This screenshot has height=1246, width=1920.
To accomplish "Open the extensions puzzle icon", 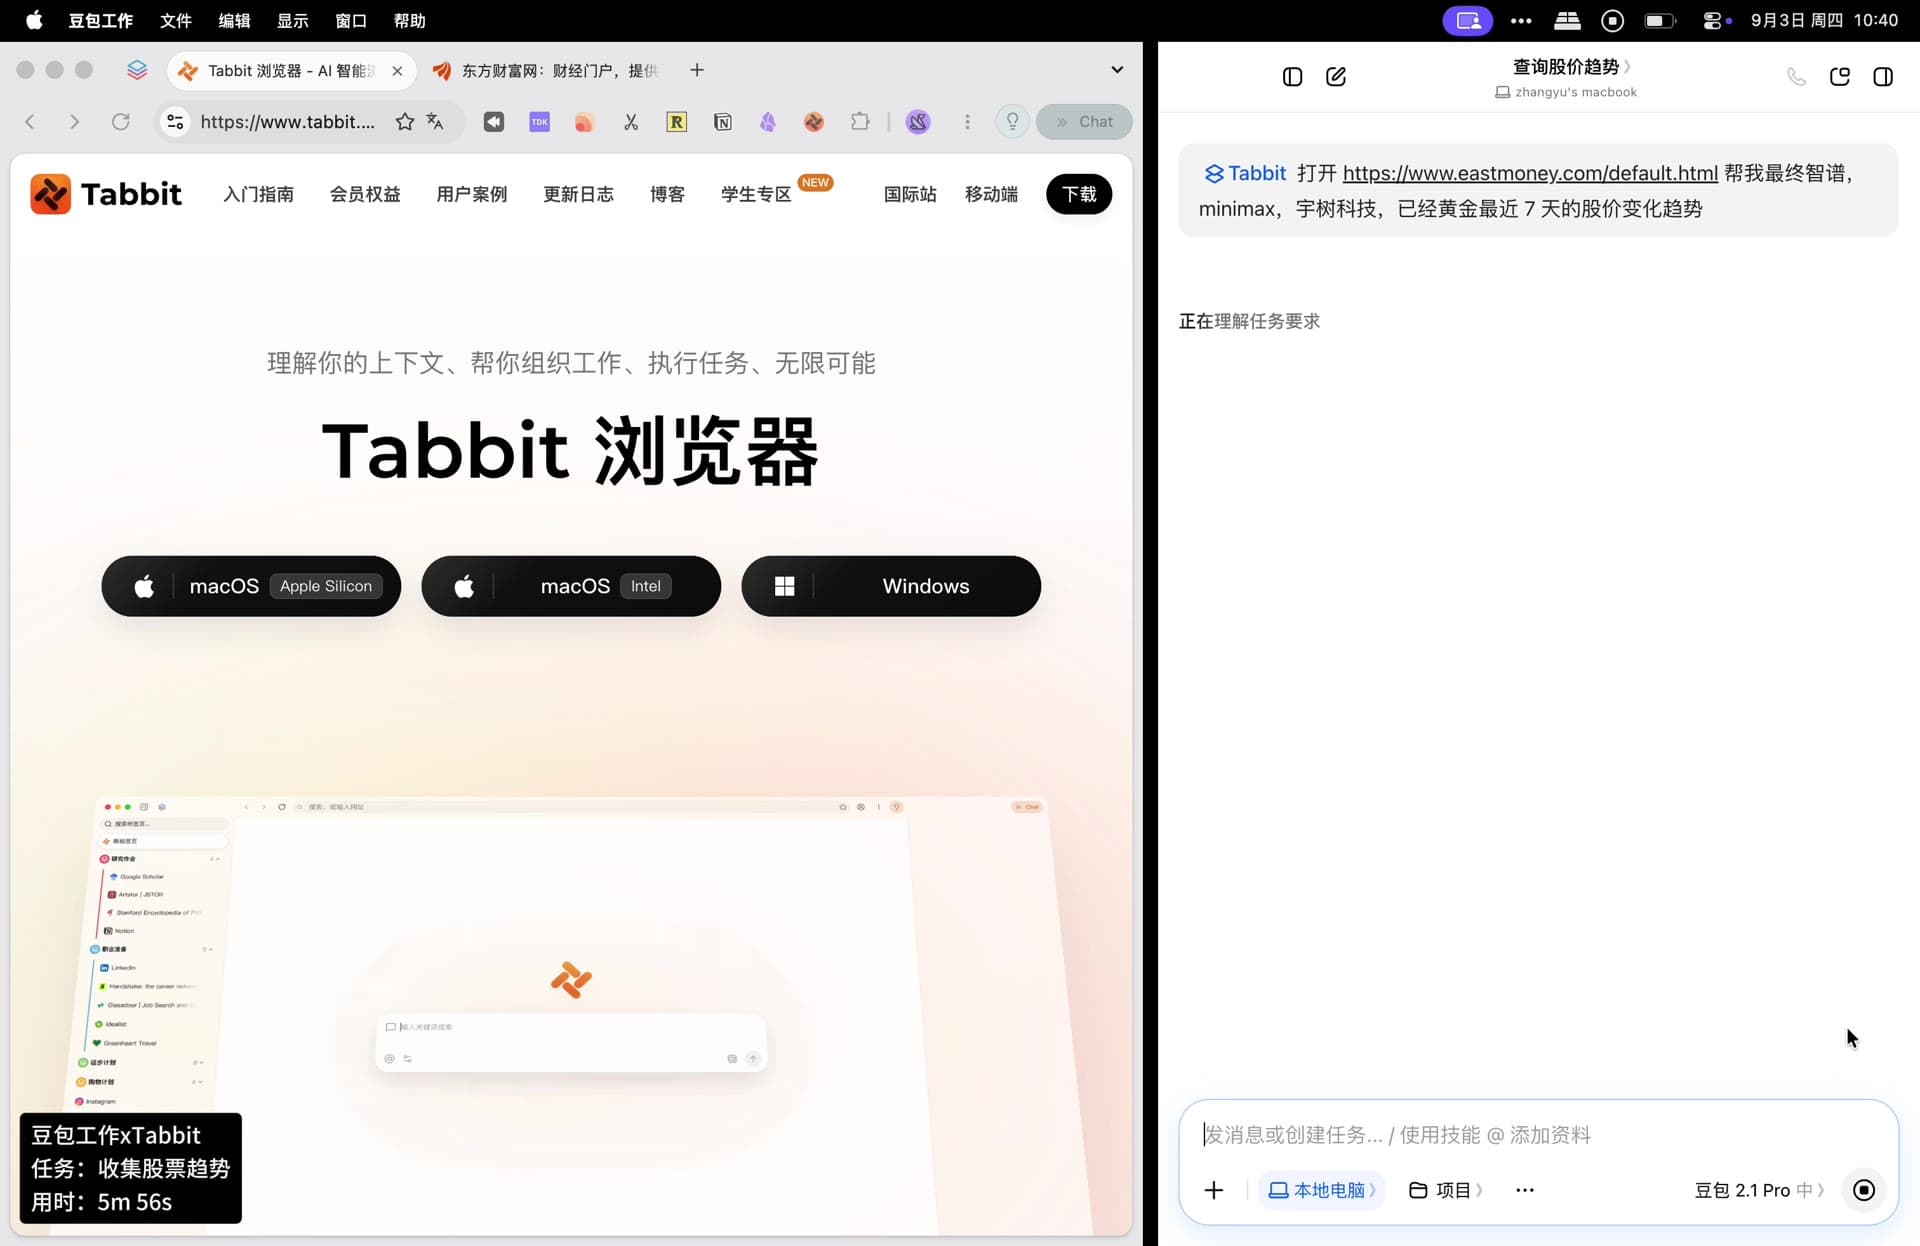I will point(860,121).
